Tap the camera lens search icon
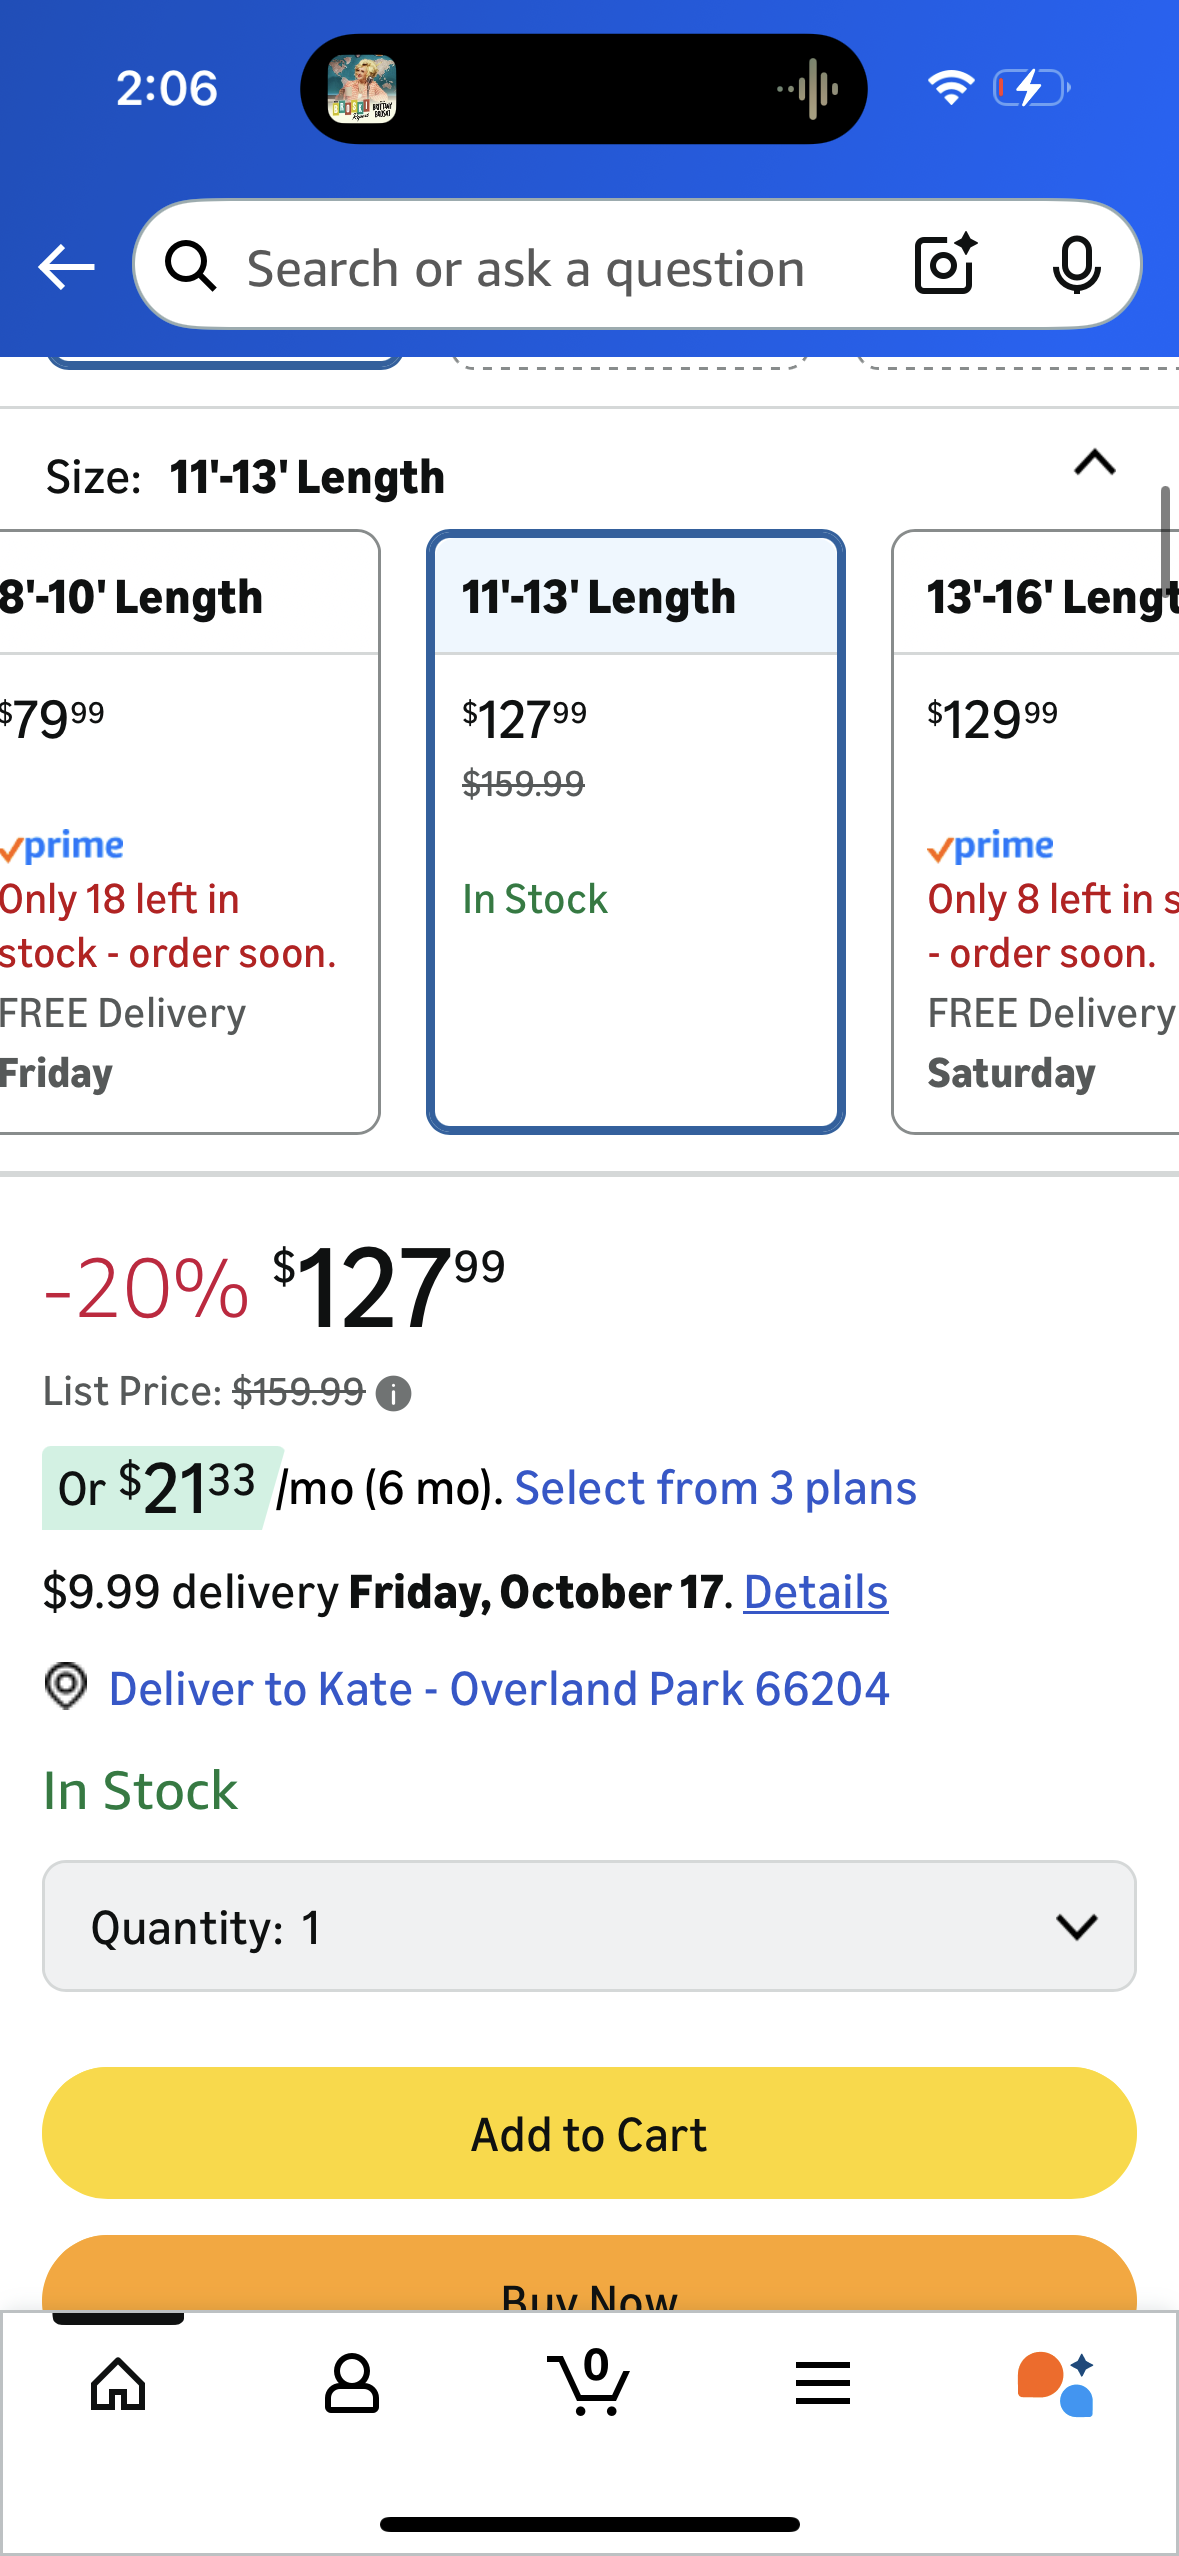The image size is (1179, 2556). (x=944, y=266)
